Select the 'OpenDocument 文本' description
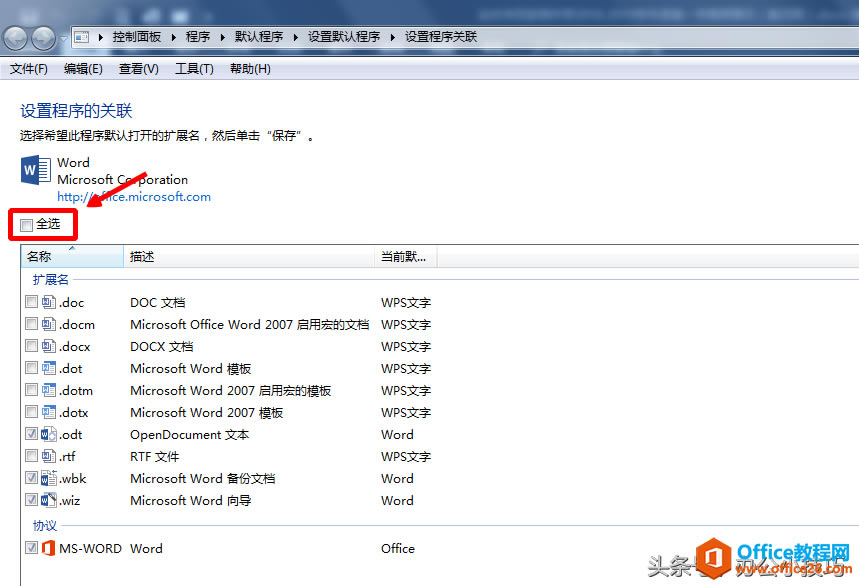 pyautogui.click(x=190, y=434)
